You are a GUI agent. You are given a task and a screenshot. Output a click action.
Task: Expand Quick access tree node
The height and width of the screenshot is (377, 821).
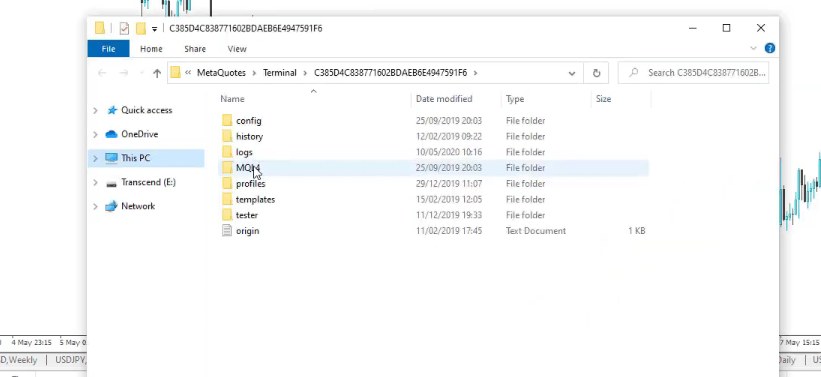point(95,110)
